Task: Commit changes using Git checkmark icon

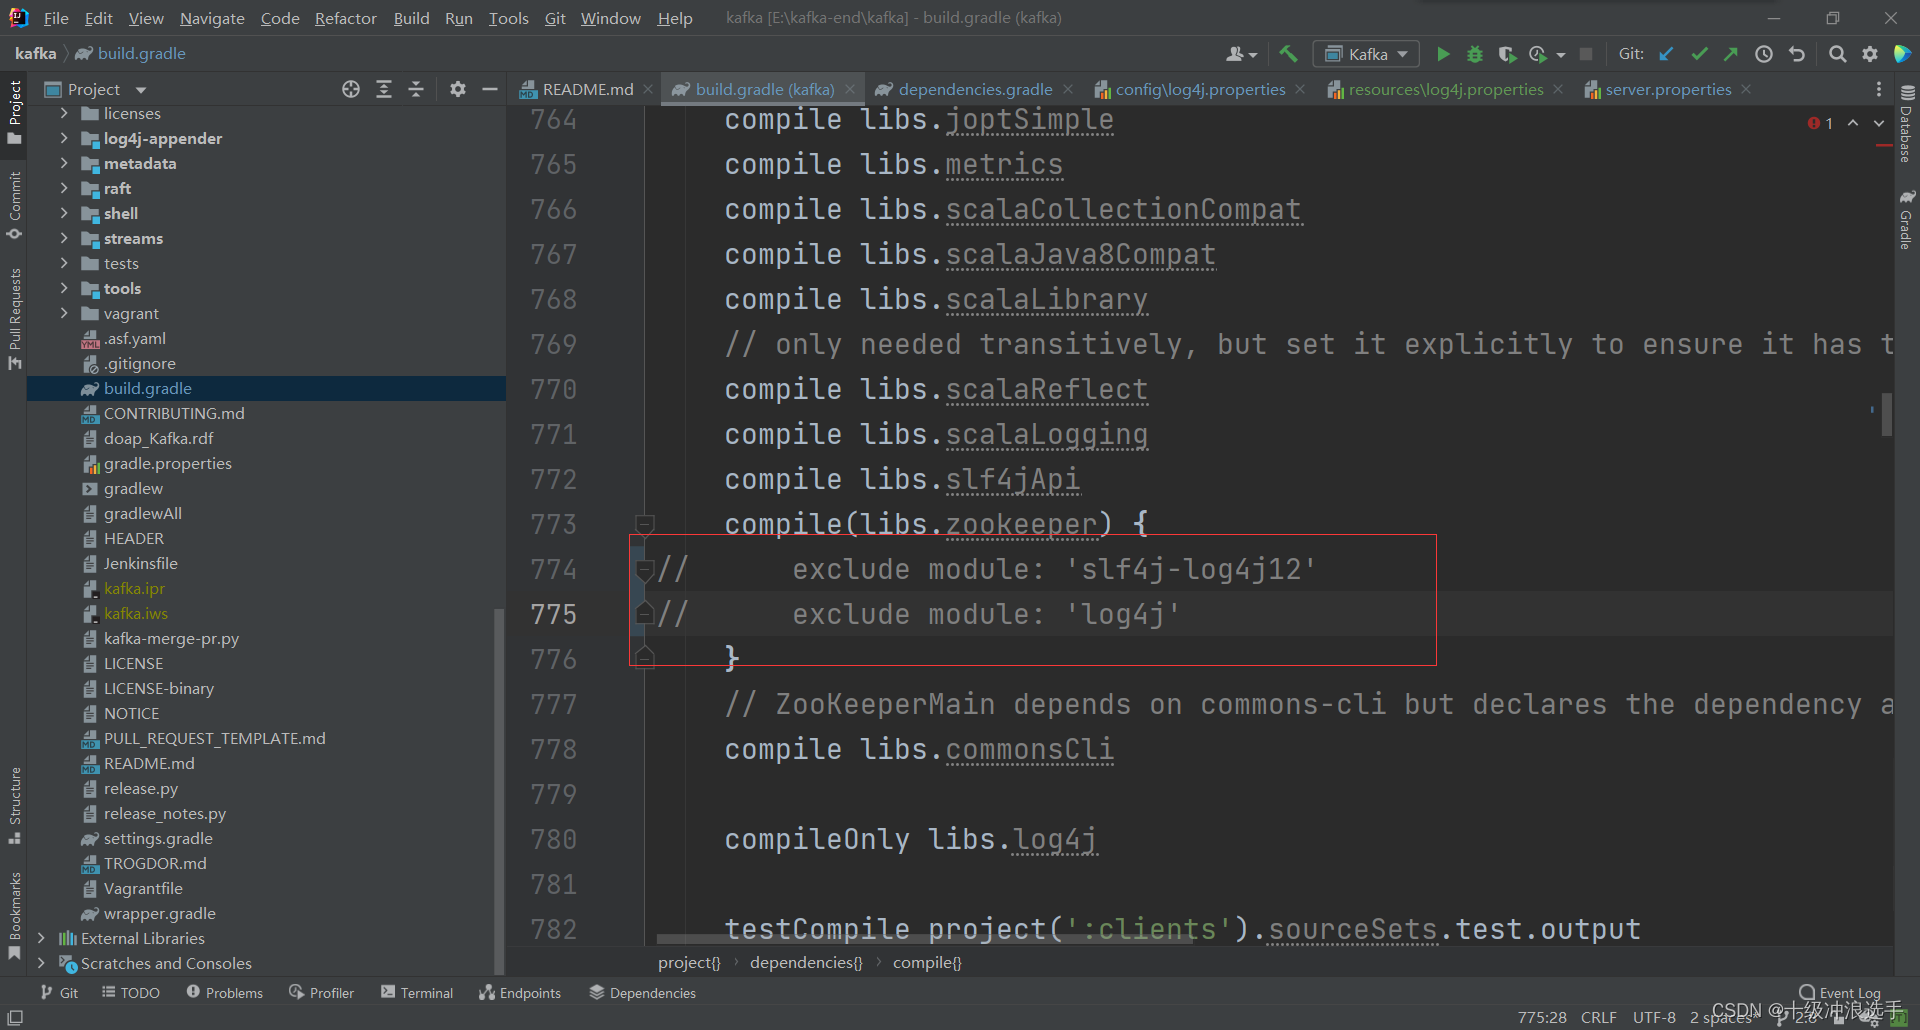Action: point(1699,54)
